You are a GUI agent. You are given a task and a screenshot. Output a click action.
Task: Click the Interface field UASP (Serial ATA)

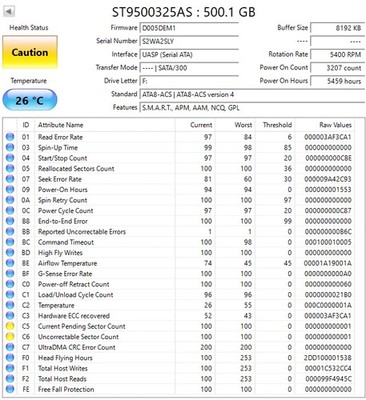click(189, 55)
